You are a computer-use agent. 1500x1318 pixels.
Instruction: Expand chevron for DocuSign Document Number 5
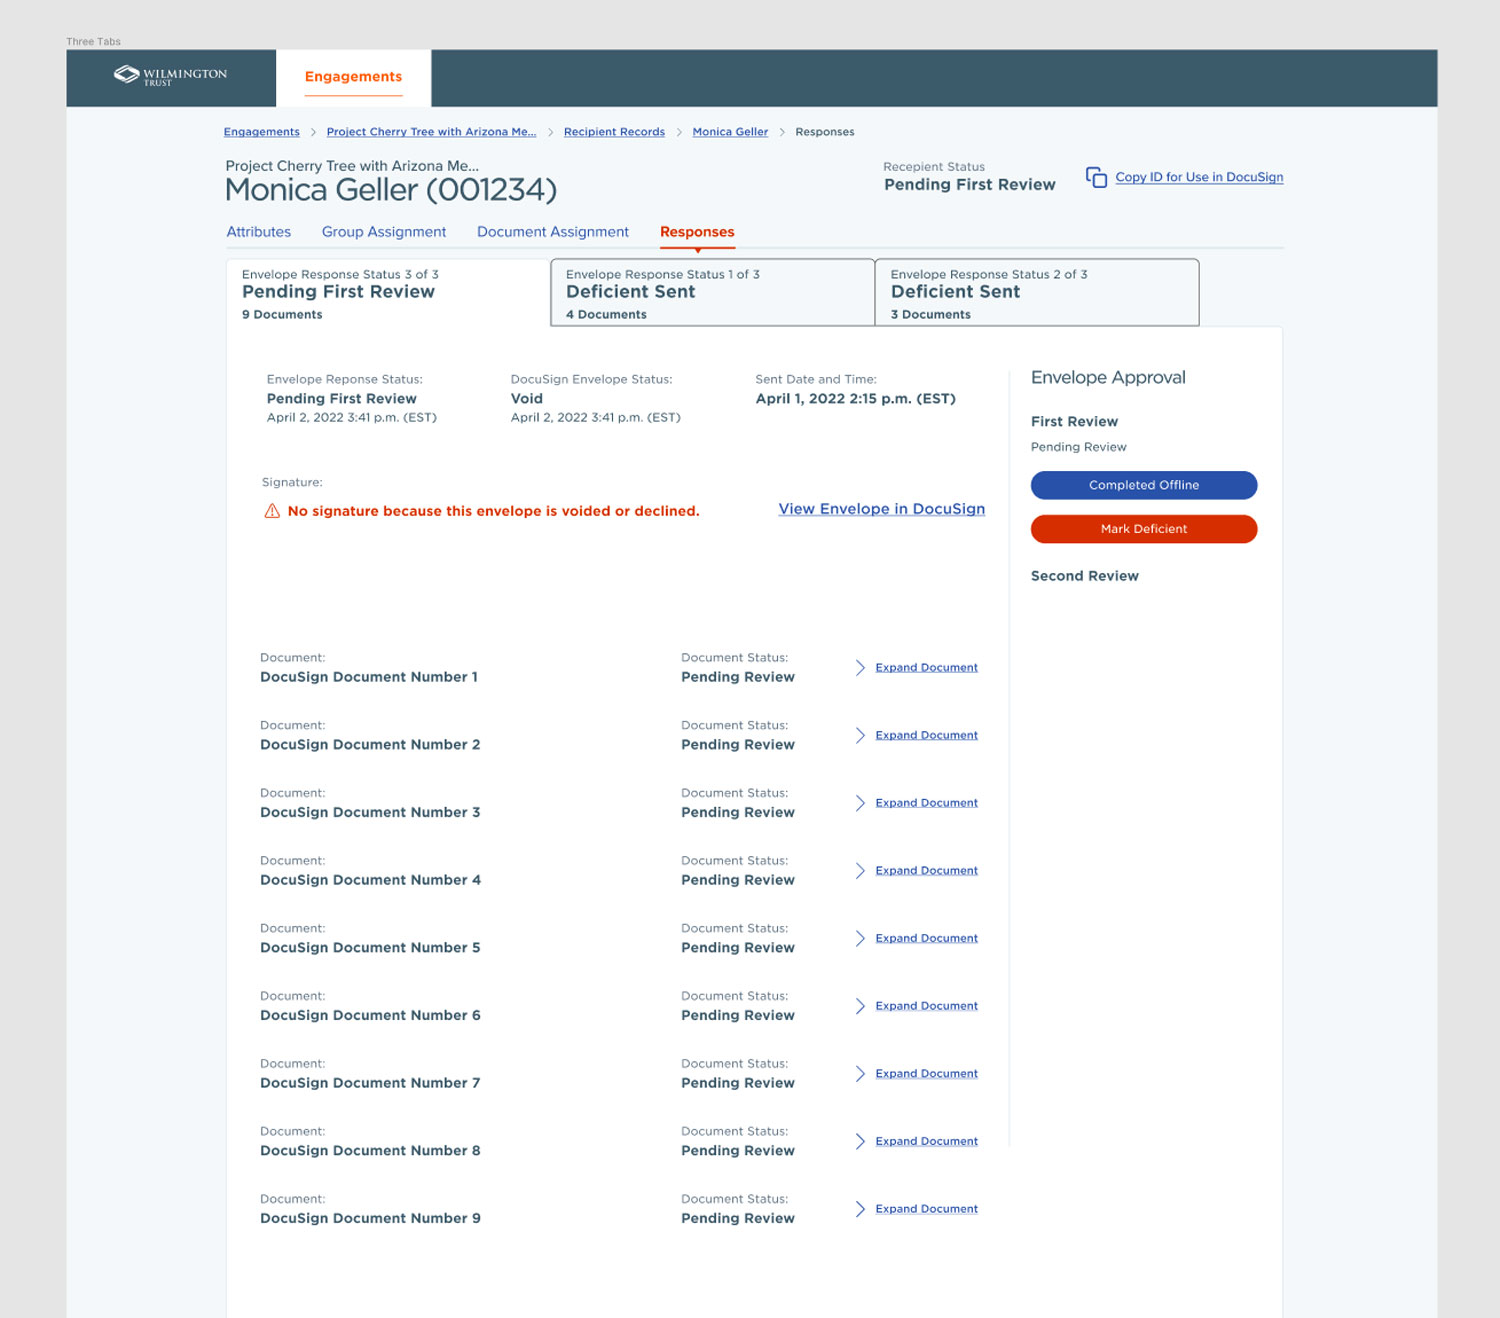tap(860, 938)
